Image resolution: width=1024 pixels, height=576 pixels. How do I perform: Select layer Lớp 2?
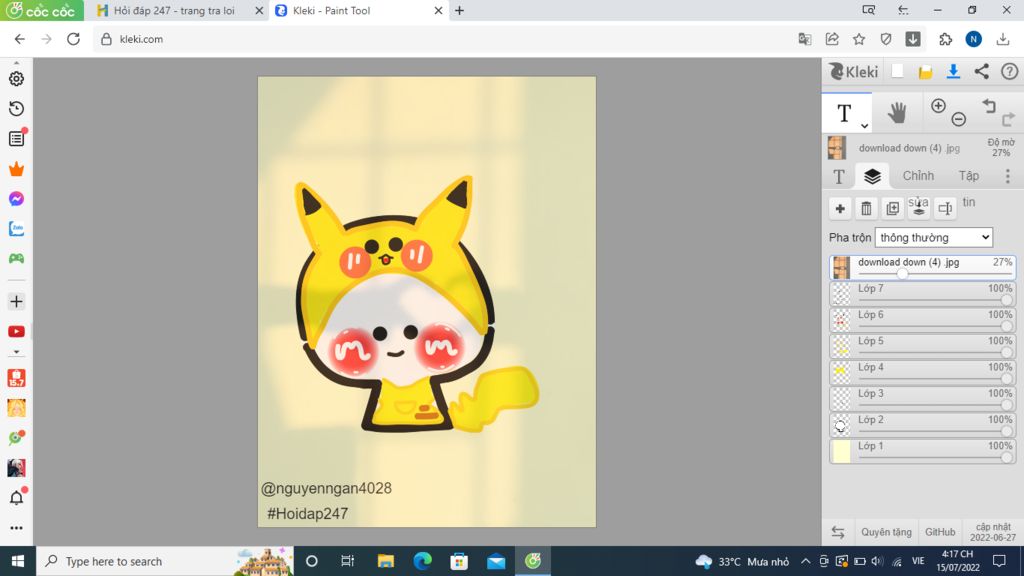(922, 424)
